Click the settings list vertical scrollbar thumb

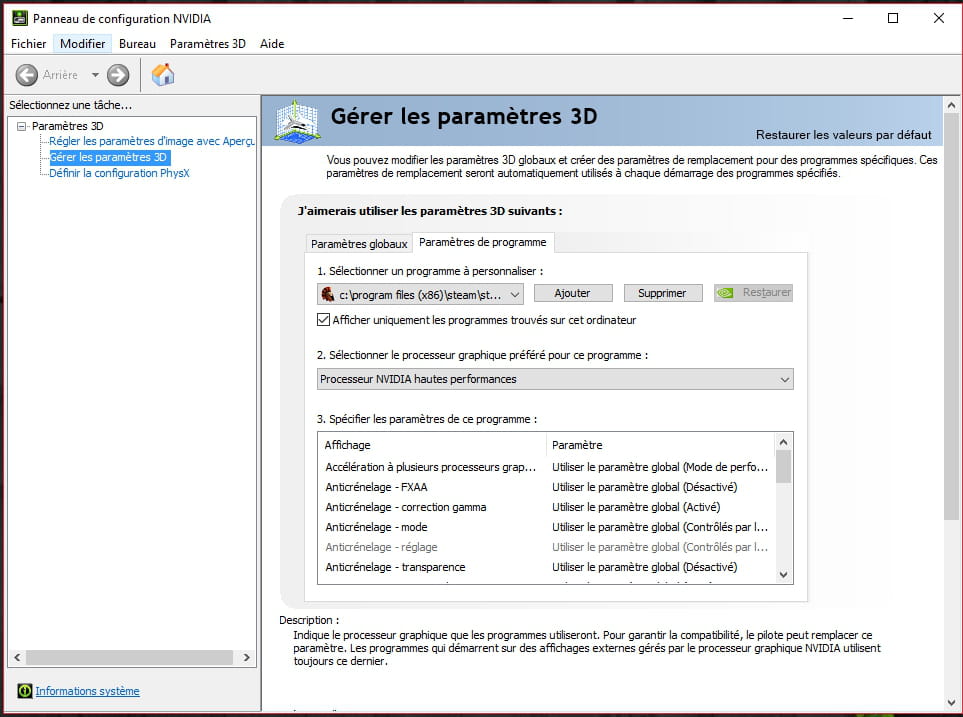tap(783, 467)
